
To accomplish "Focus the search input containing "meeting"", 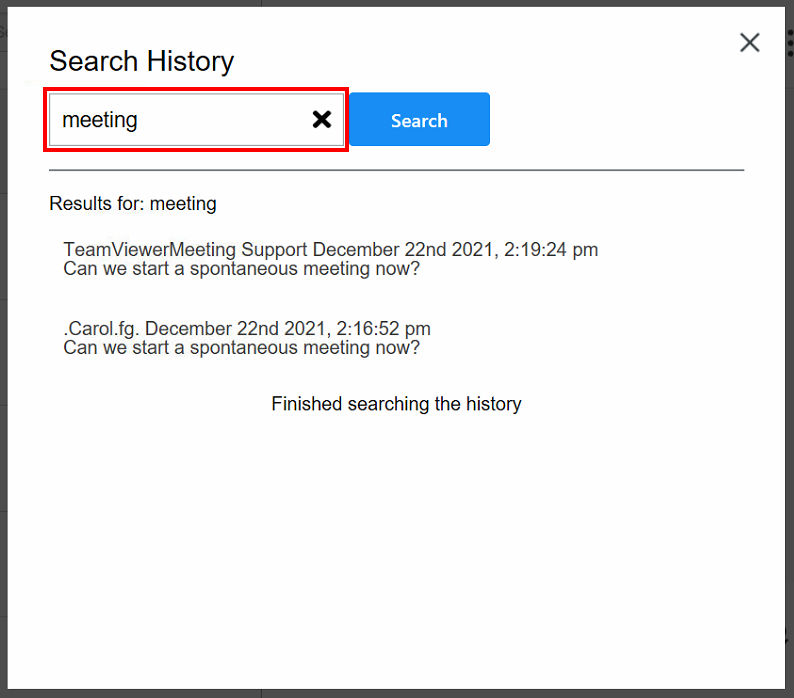I will pos(196,120).
